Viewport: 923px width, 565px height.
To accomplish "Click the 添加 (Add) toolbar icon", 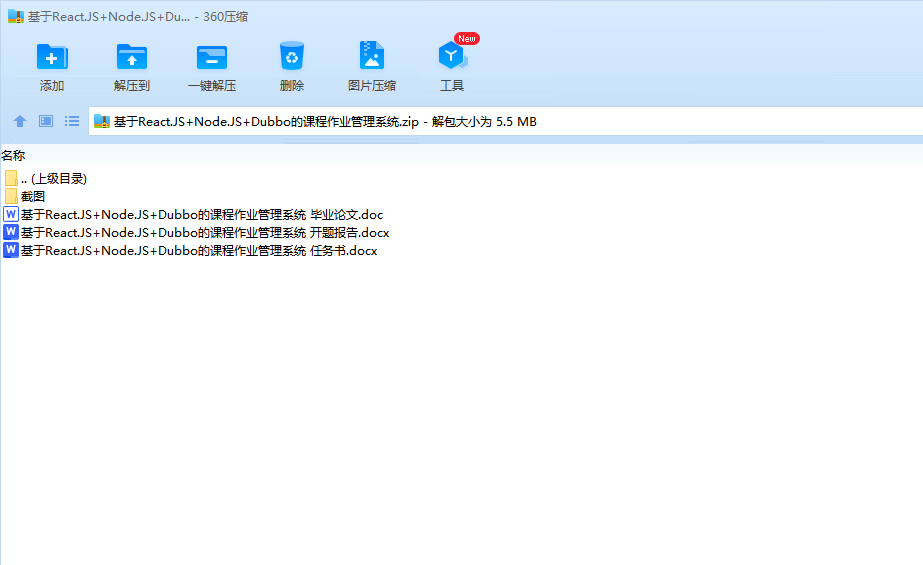I will [52, 57].
